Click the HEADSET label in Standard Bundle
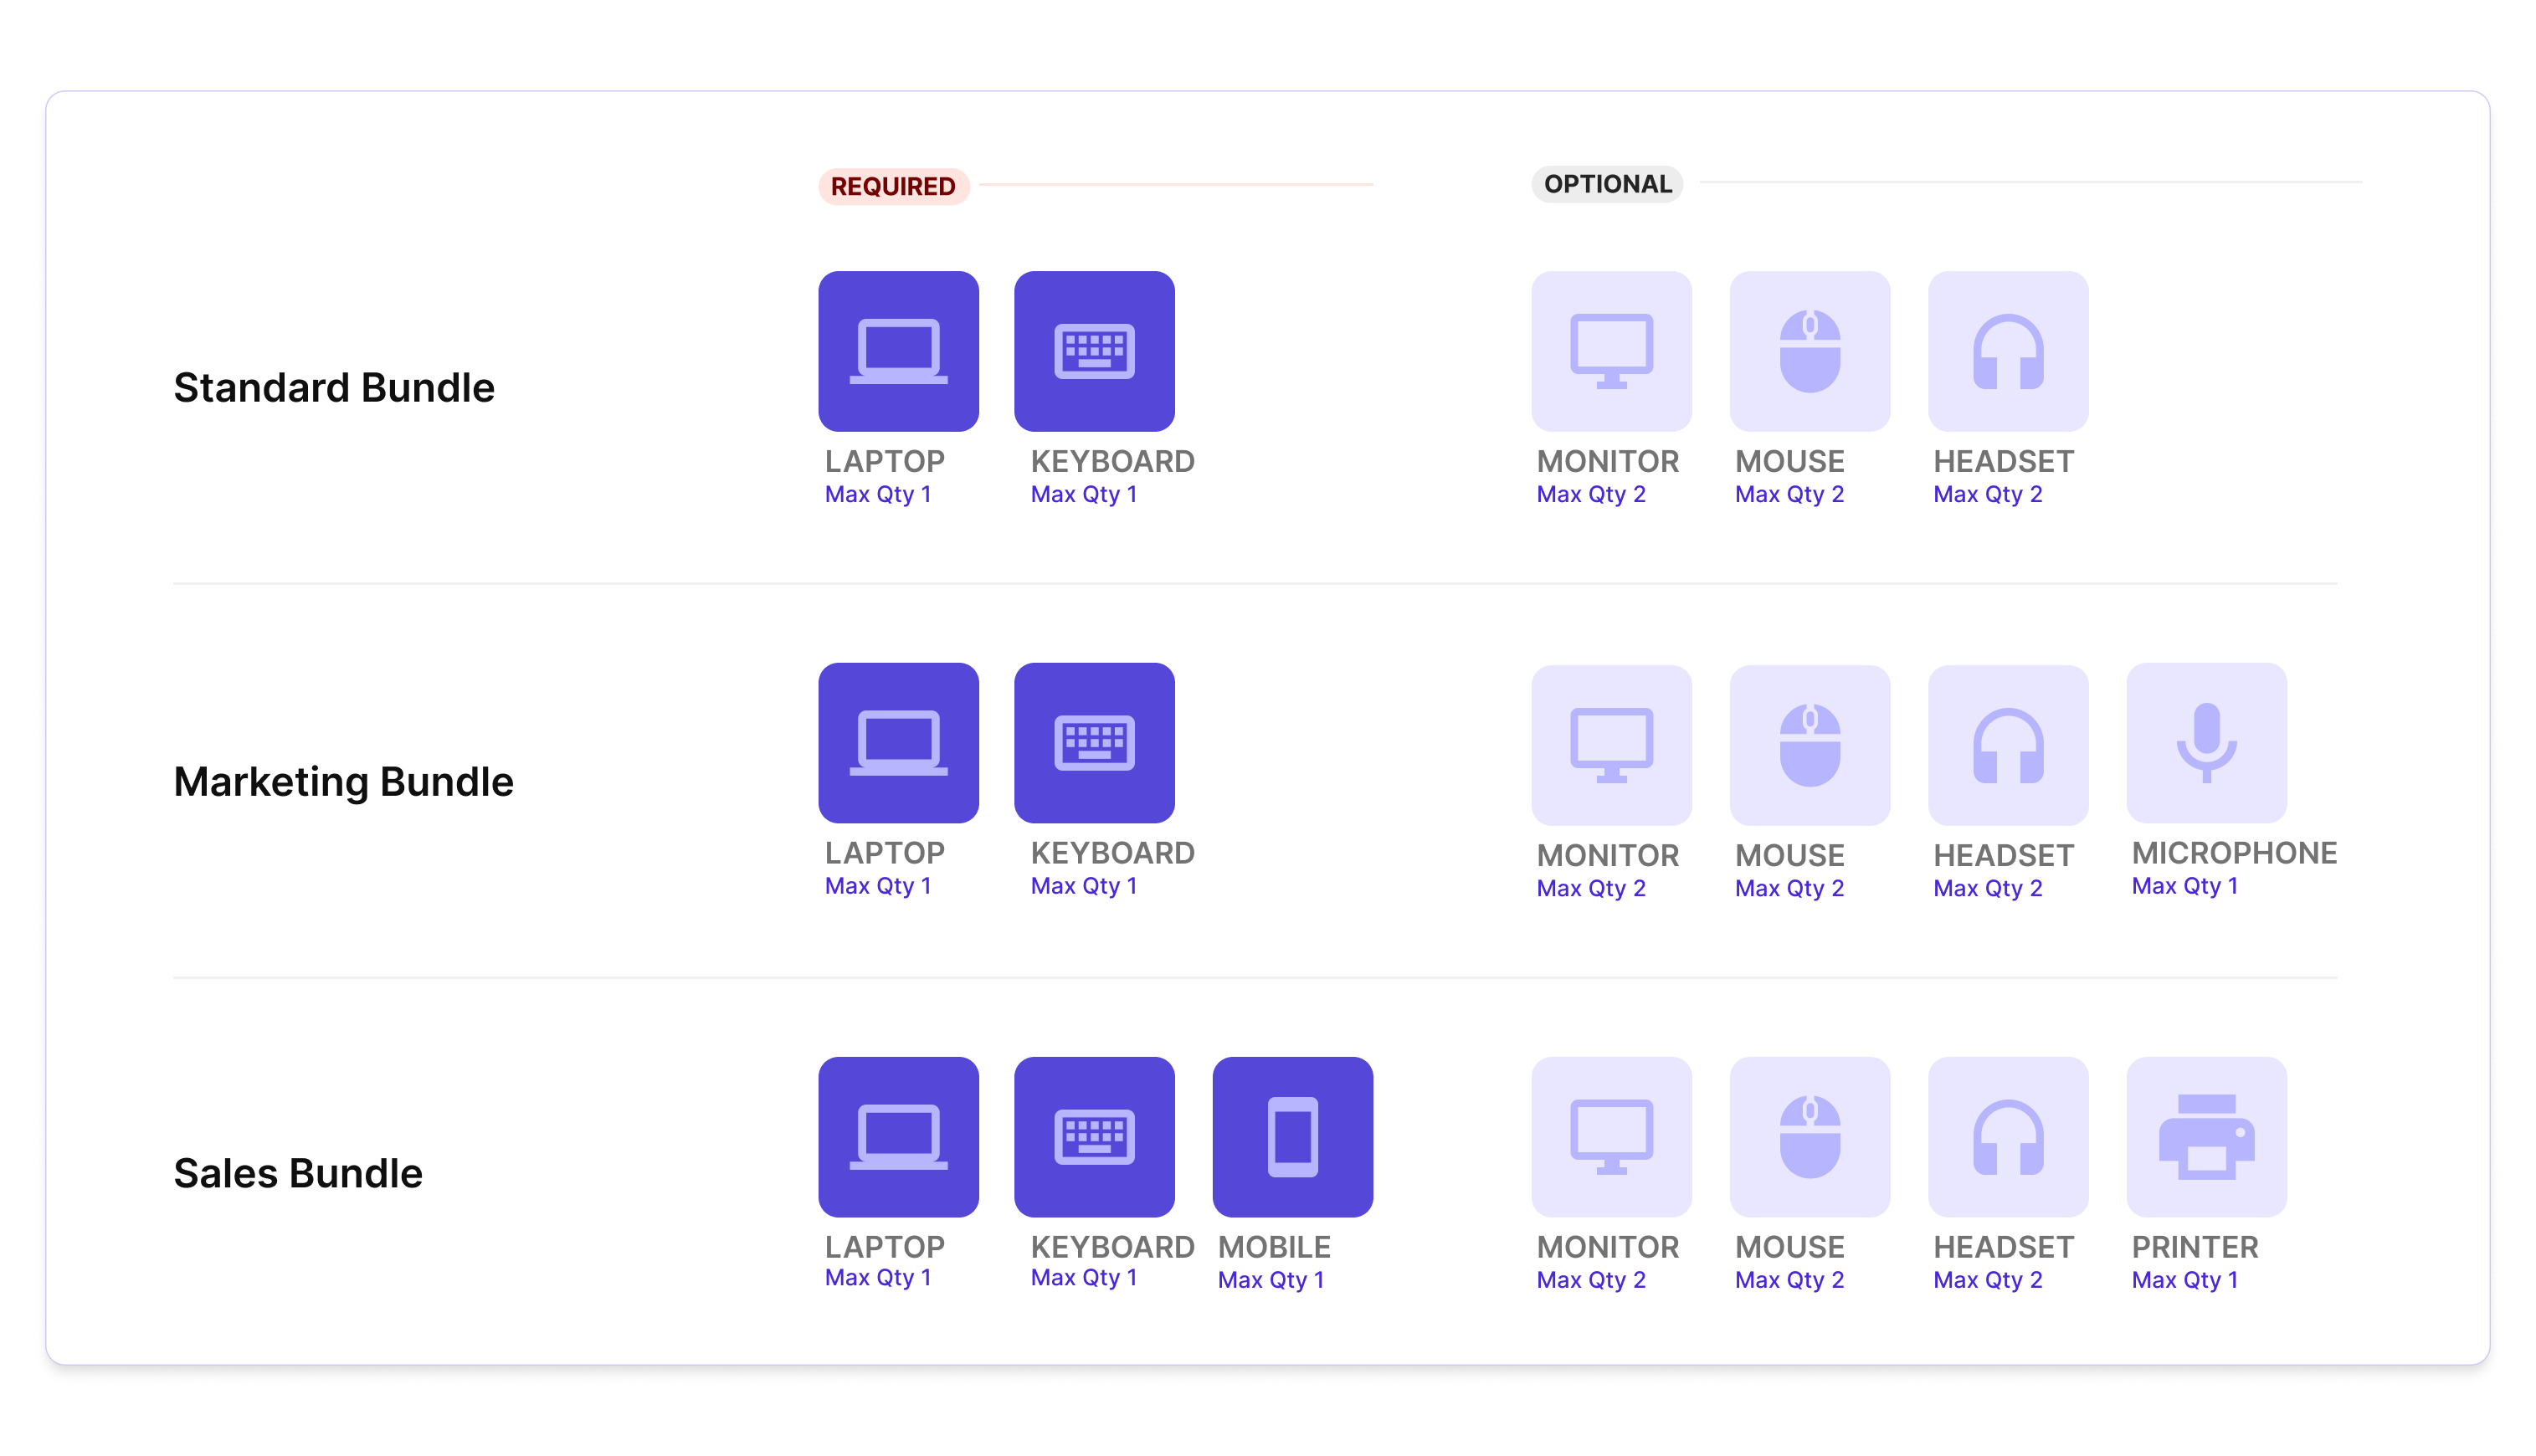Viewport: 2536px width, 1456px height. coord(2003,462)
